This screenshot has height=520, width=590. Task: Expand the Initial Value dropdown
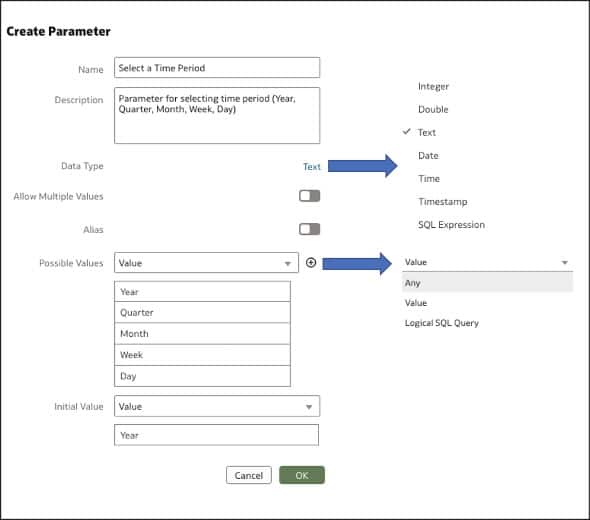pos(217,406)
